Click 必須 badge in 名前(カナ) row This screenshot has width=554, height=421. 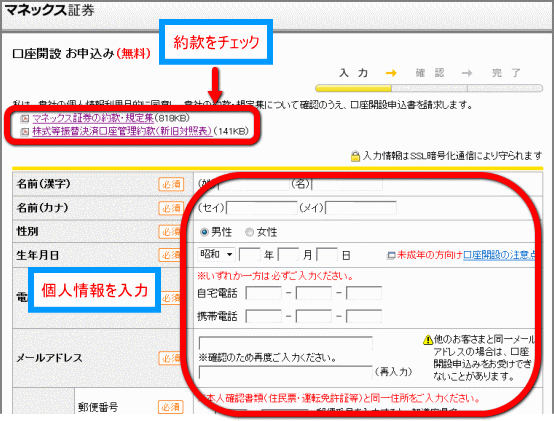[171, 208]
